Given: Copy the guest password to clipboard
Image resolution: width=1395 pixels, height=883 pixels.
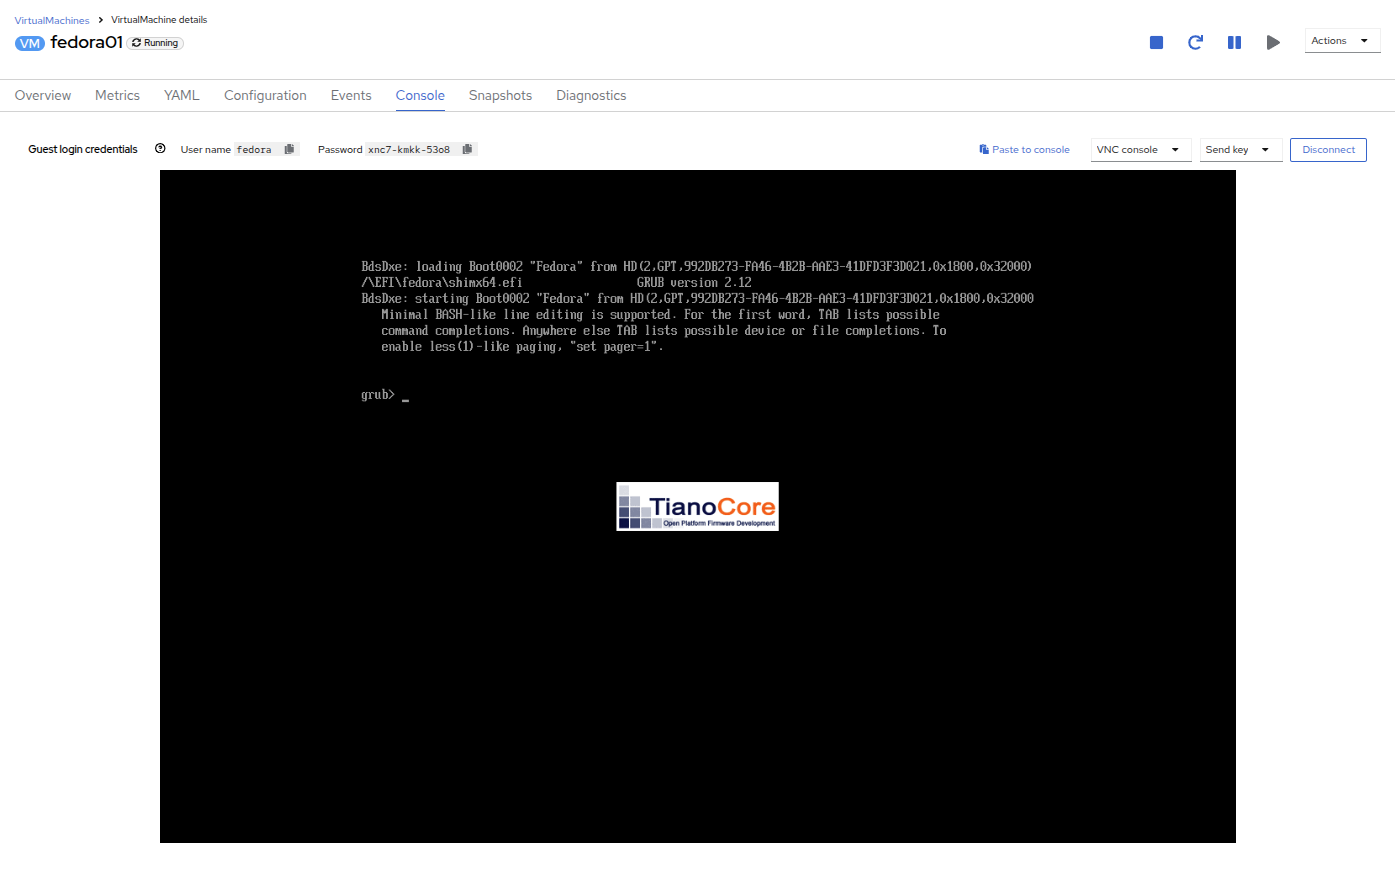Looking at the screenshot, I should tap(467, 149).
